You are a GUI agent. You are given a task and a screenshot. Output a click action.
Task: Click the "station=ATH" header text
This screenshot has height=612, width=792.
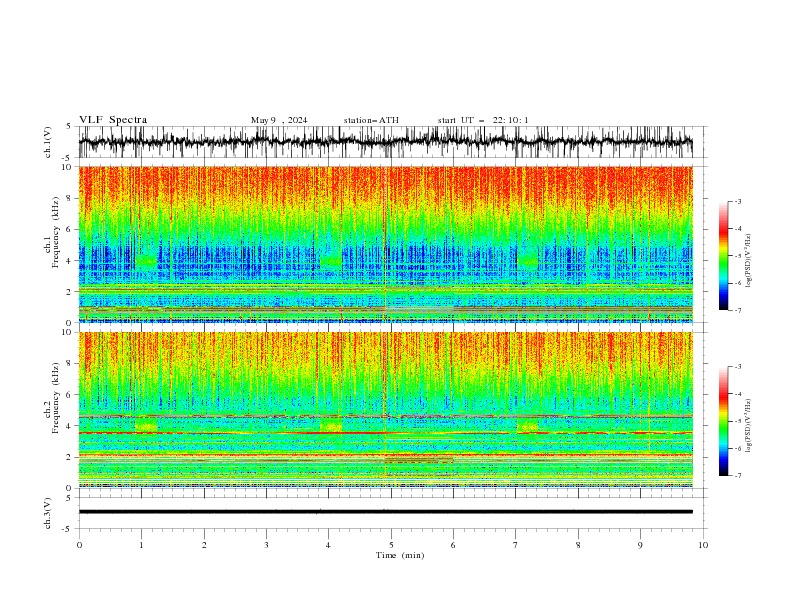coord(371,120)
